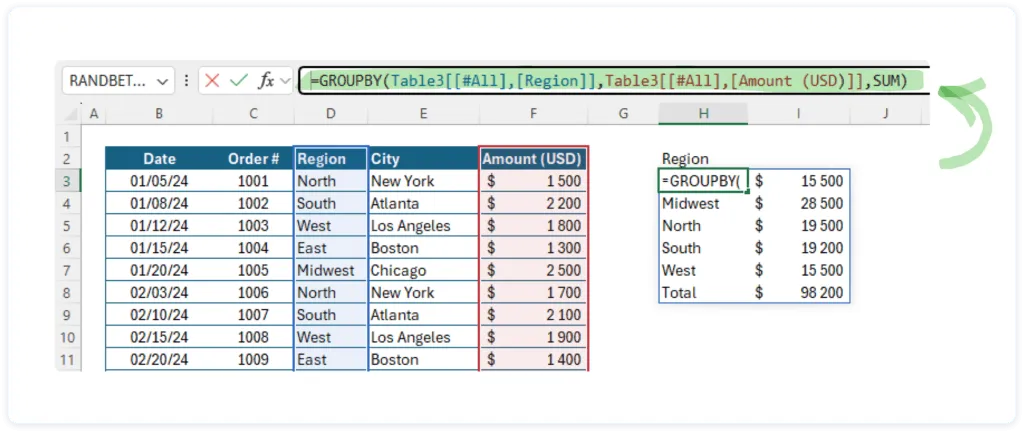Expand the Name Box dropdown arrow
This screenshot has height=433, width=1024.
tap(160, 80)
